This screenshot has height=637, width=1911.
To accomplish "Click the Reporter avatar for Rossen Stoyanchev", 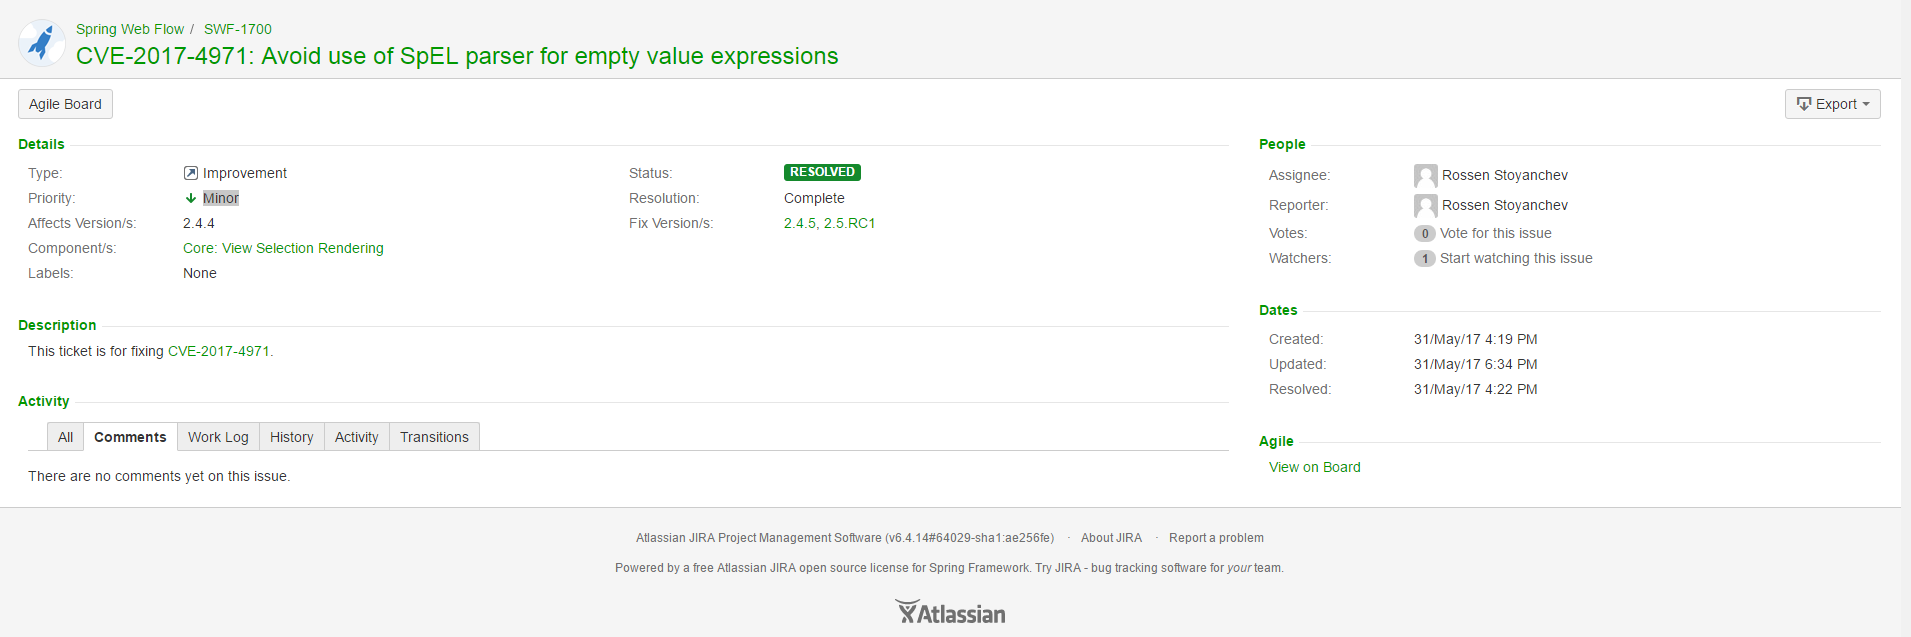I will (x=1425, y=206).
